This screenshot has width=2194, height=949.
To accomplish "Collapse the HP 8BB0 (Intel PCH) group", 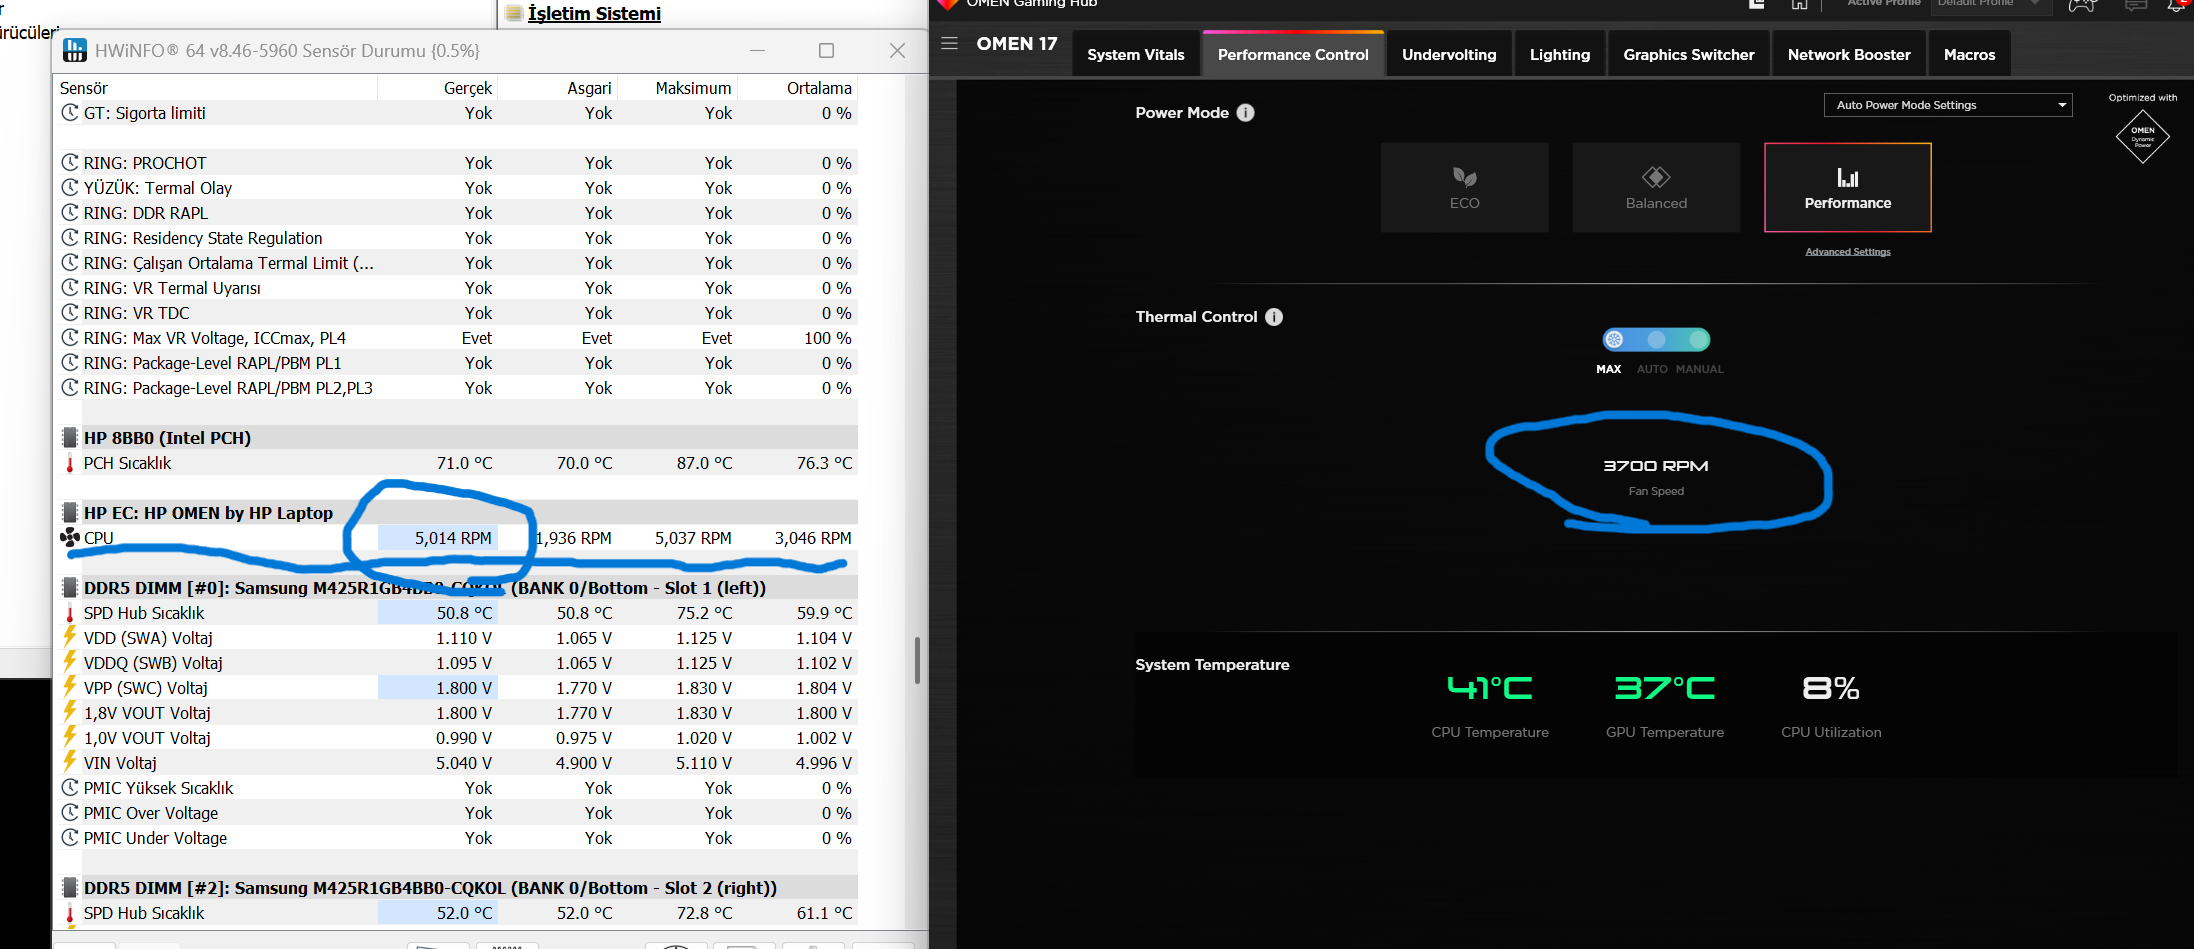I will (x=167, y=438).
